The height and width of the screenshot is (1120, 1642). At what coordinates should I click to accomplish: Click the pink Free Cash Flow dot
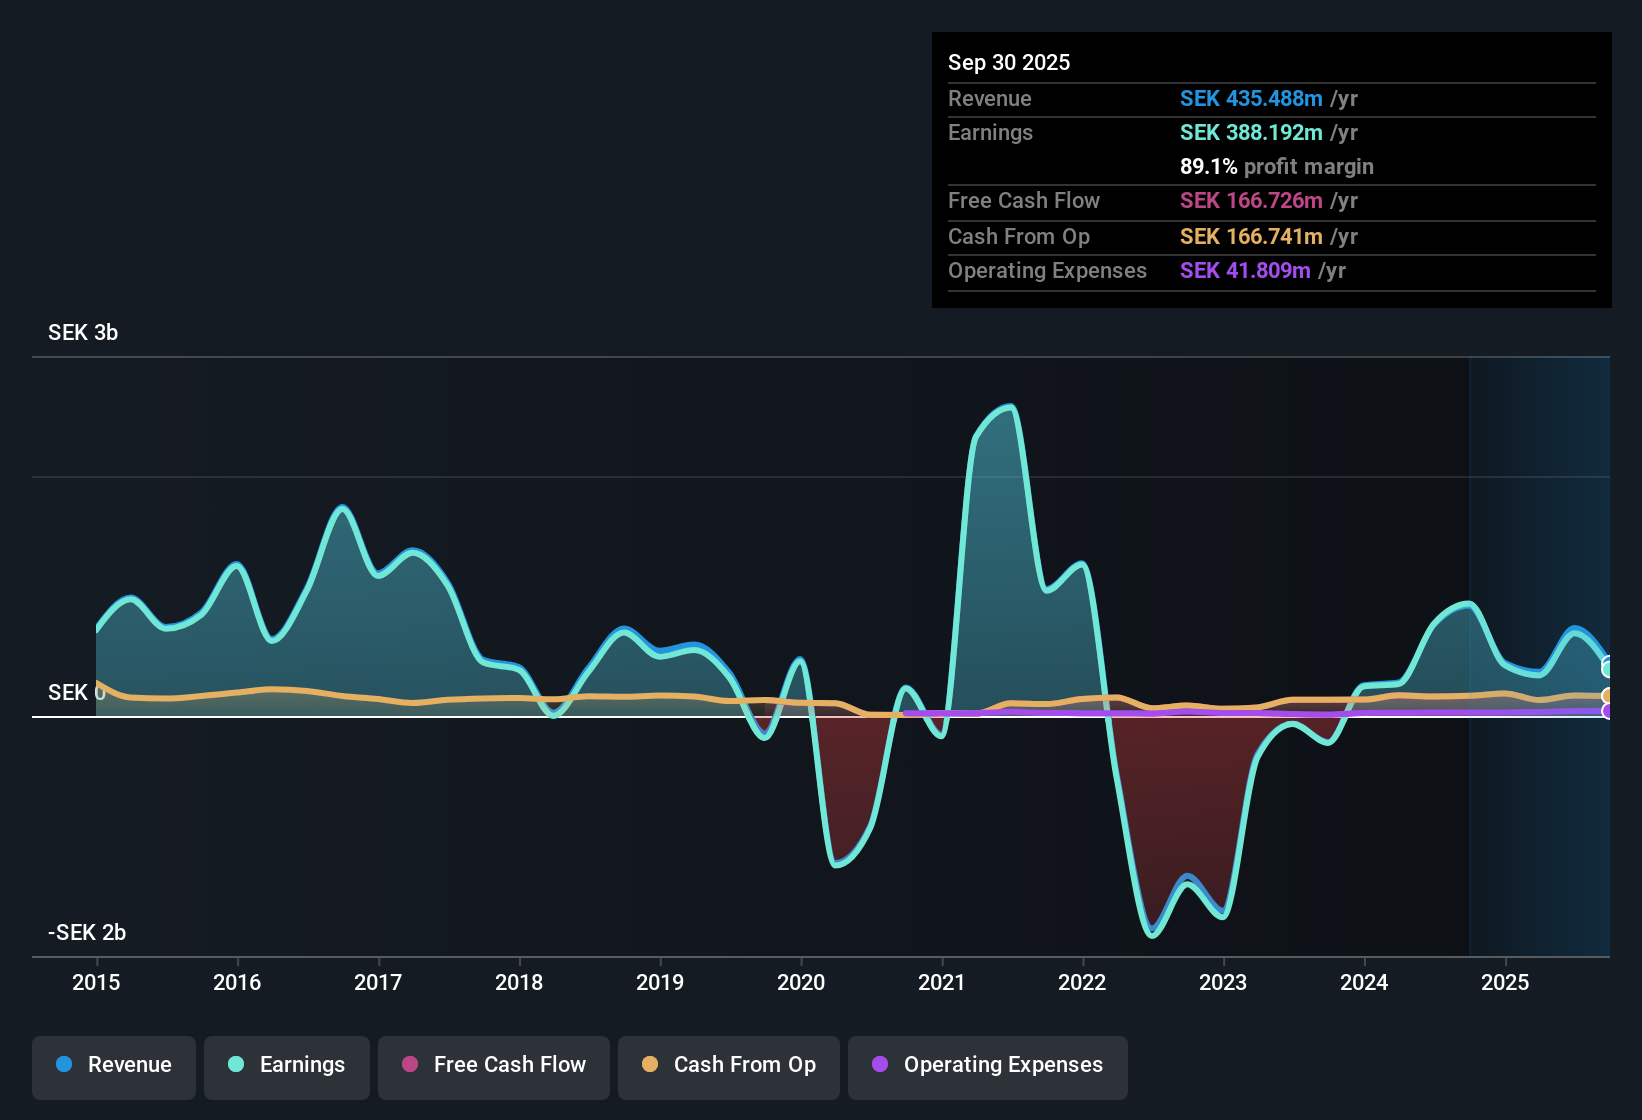tap(410, 1065)
